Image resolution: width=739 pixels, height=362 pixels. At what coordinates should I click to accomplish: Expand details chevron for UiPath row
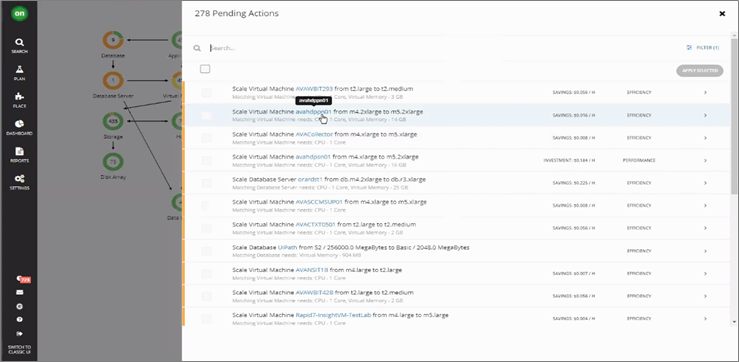pos(705,251)
